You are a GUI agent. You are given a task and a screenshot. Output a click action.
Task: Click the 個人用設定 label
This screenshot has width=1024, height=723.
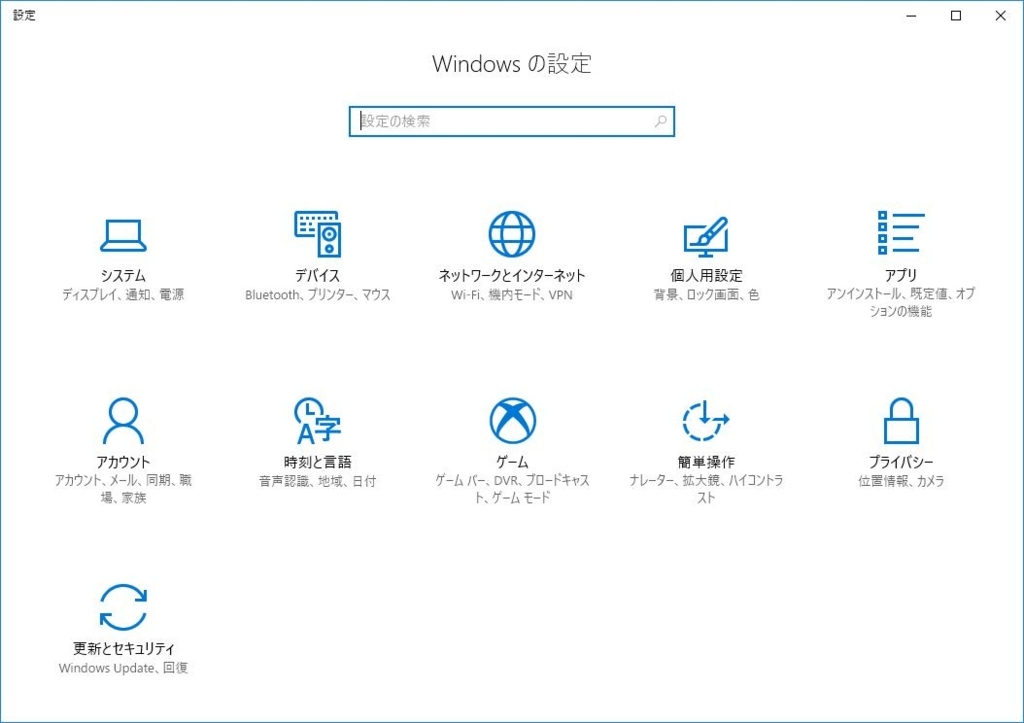click(x=706, y=275)
